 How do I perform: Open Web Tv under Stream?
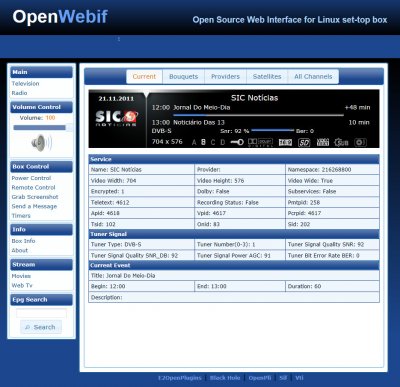coord(22,285)
